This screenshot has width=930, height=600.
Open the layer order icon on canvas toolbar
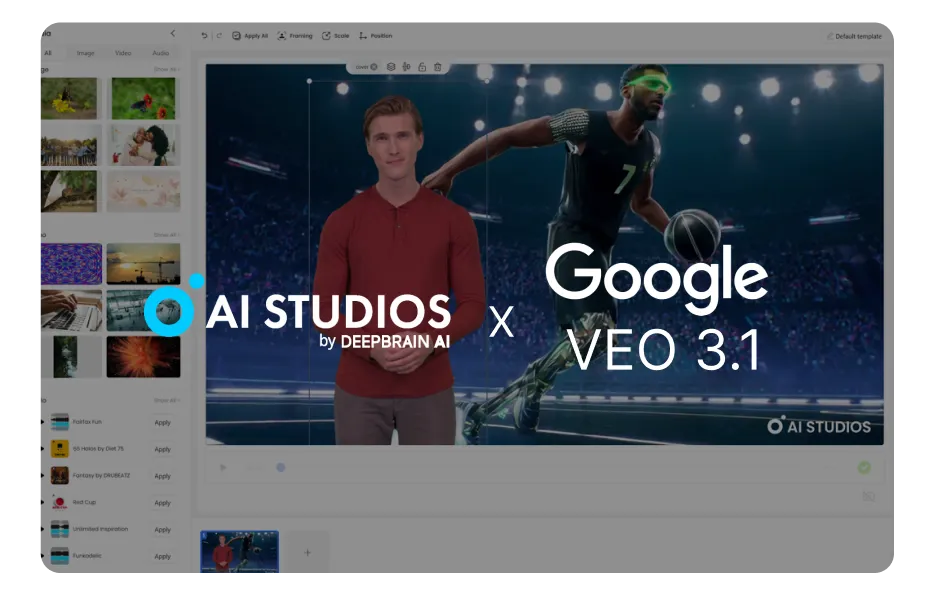coord(391,67)
